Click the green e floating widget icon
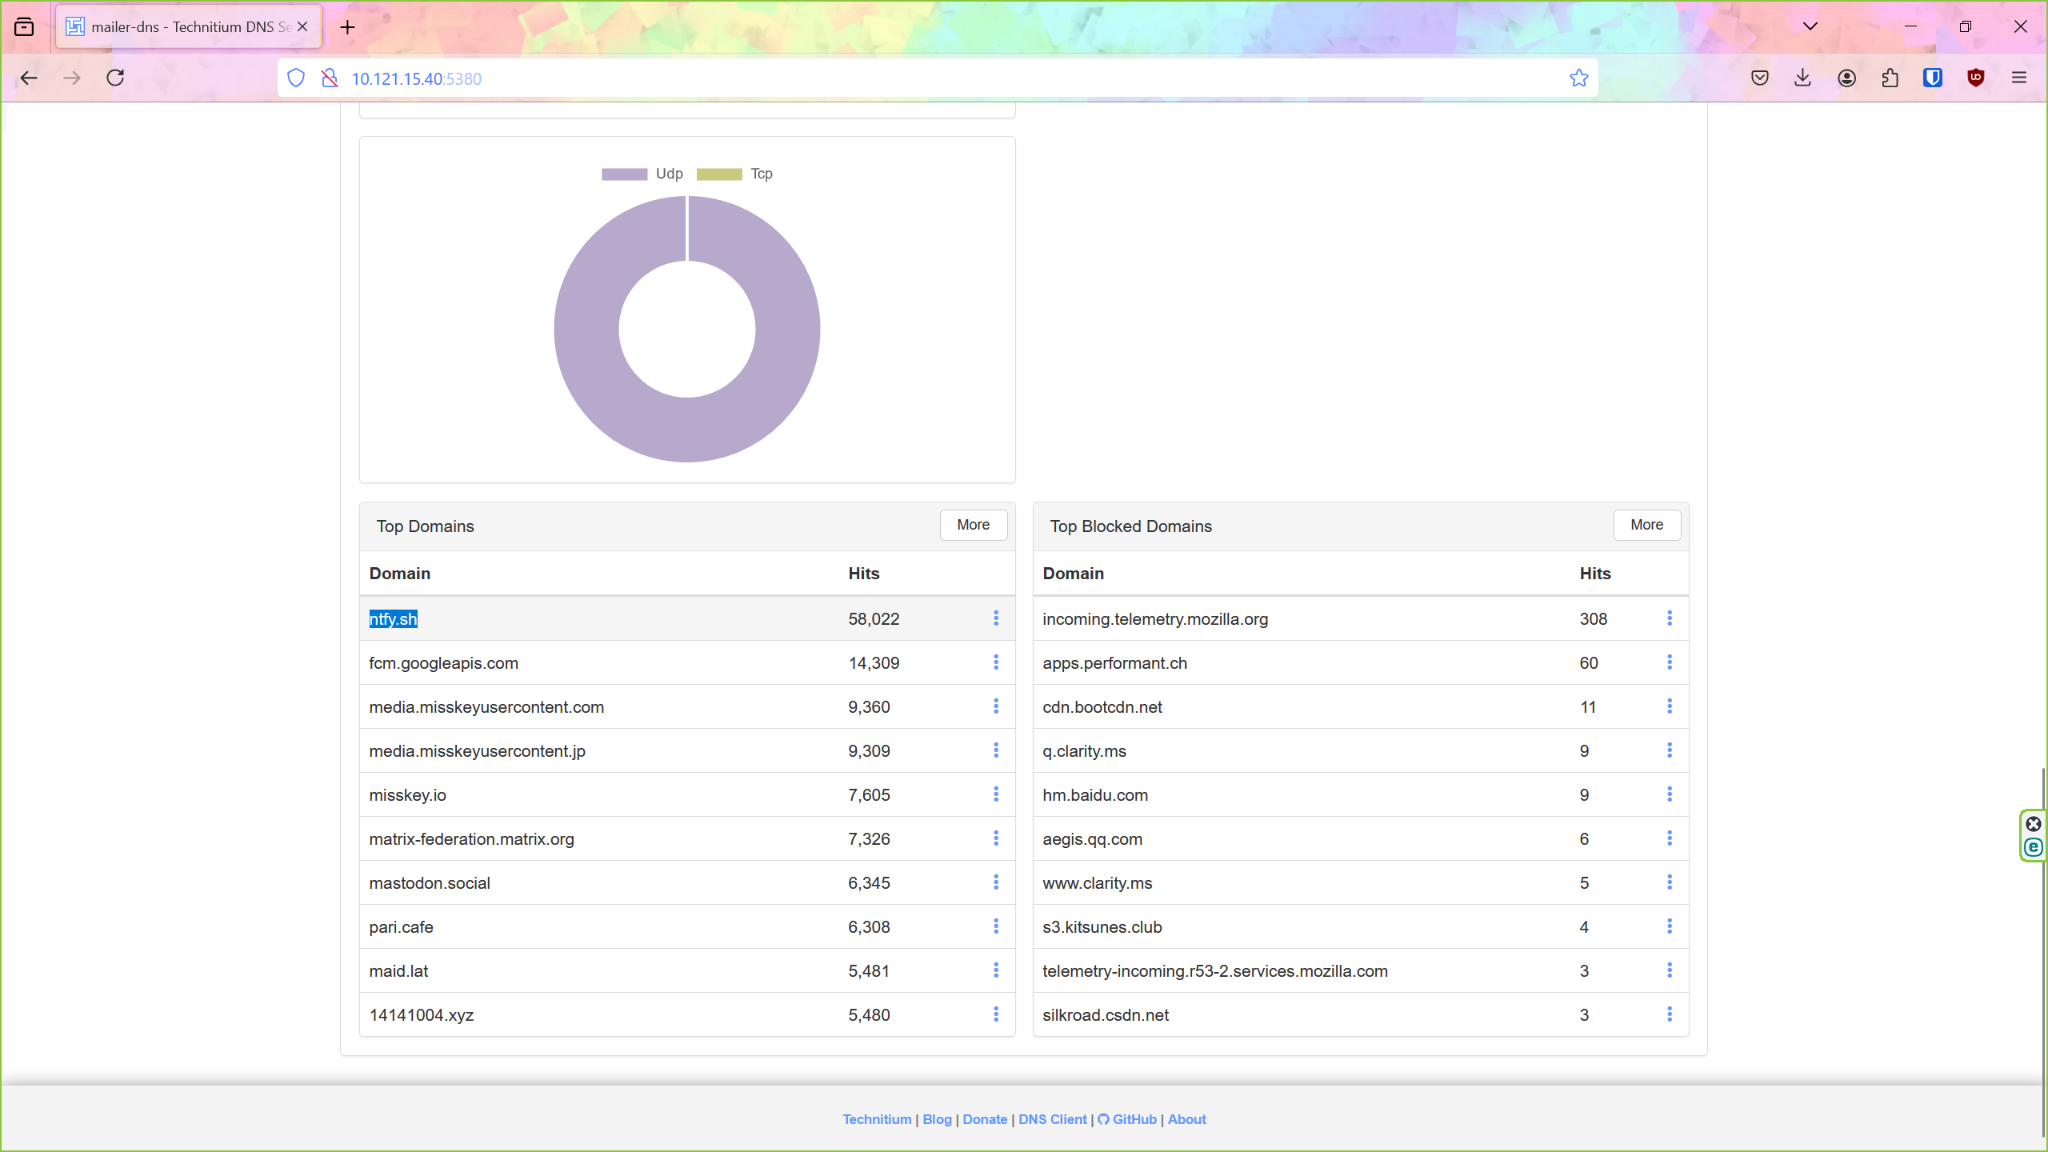This screenshot has width=2048, height=1152. pos(2033,847)
